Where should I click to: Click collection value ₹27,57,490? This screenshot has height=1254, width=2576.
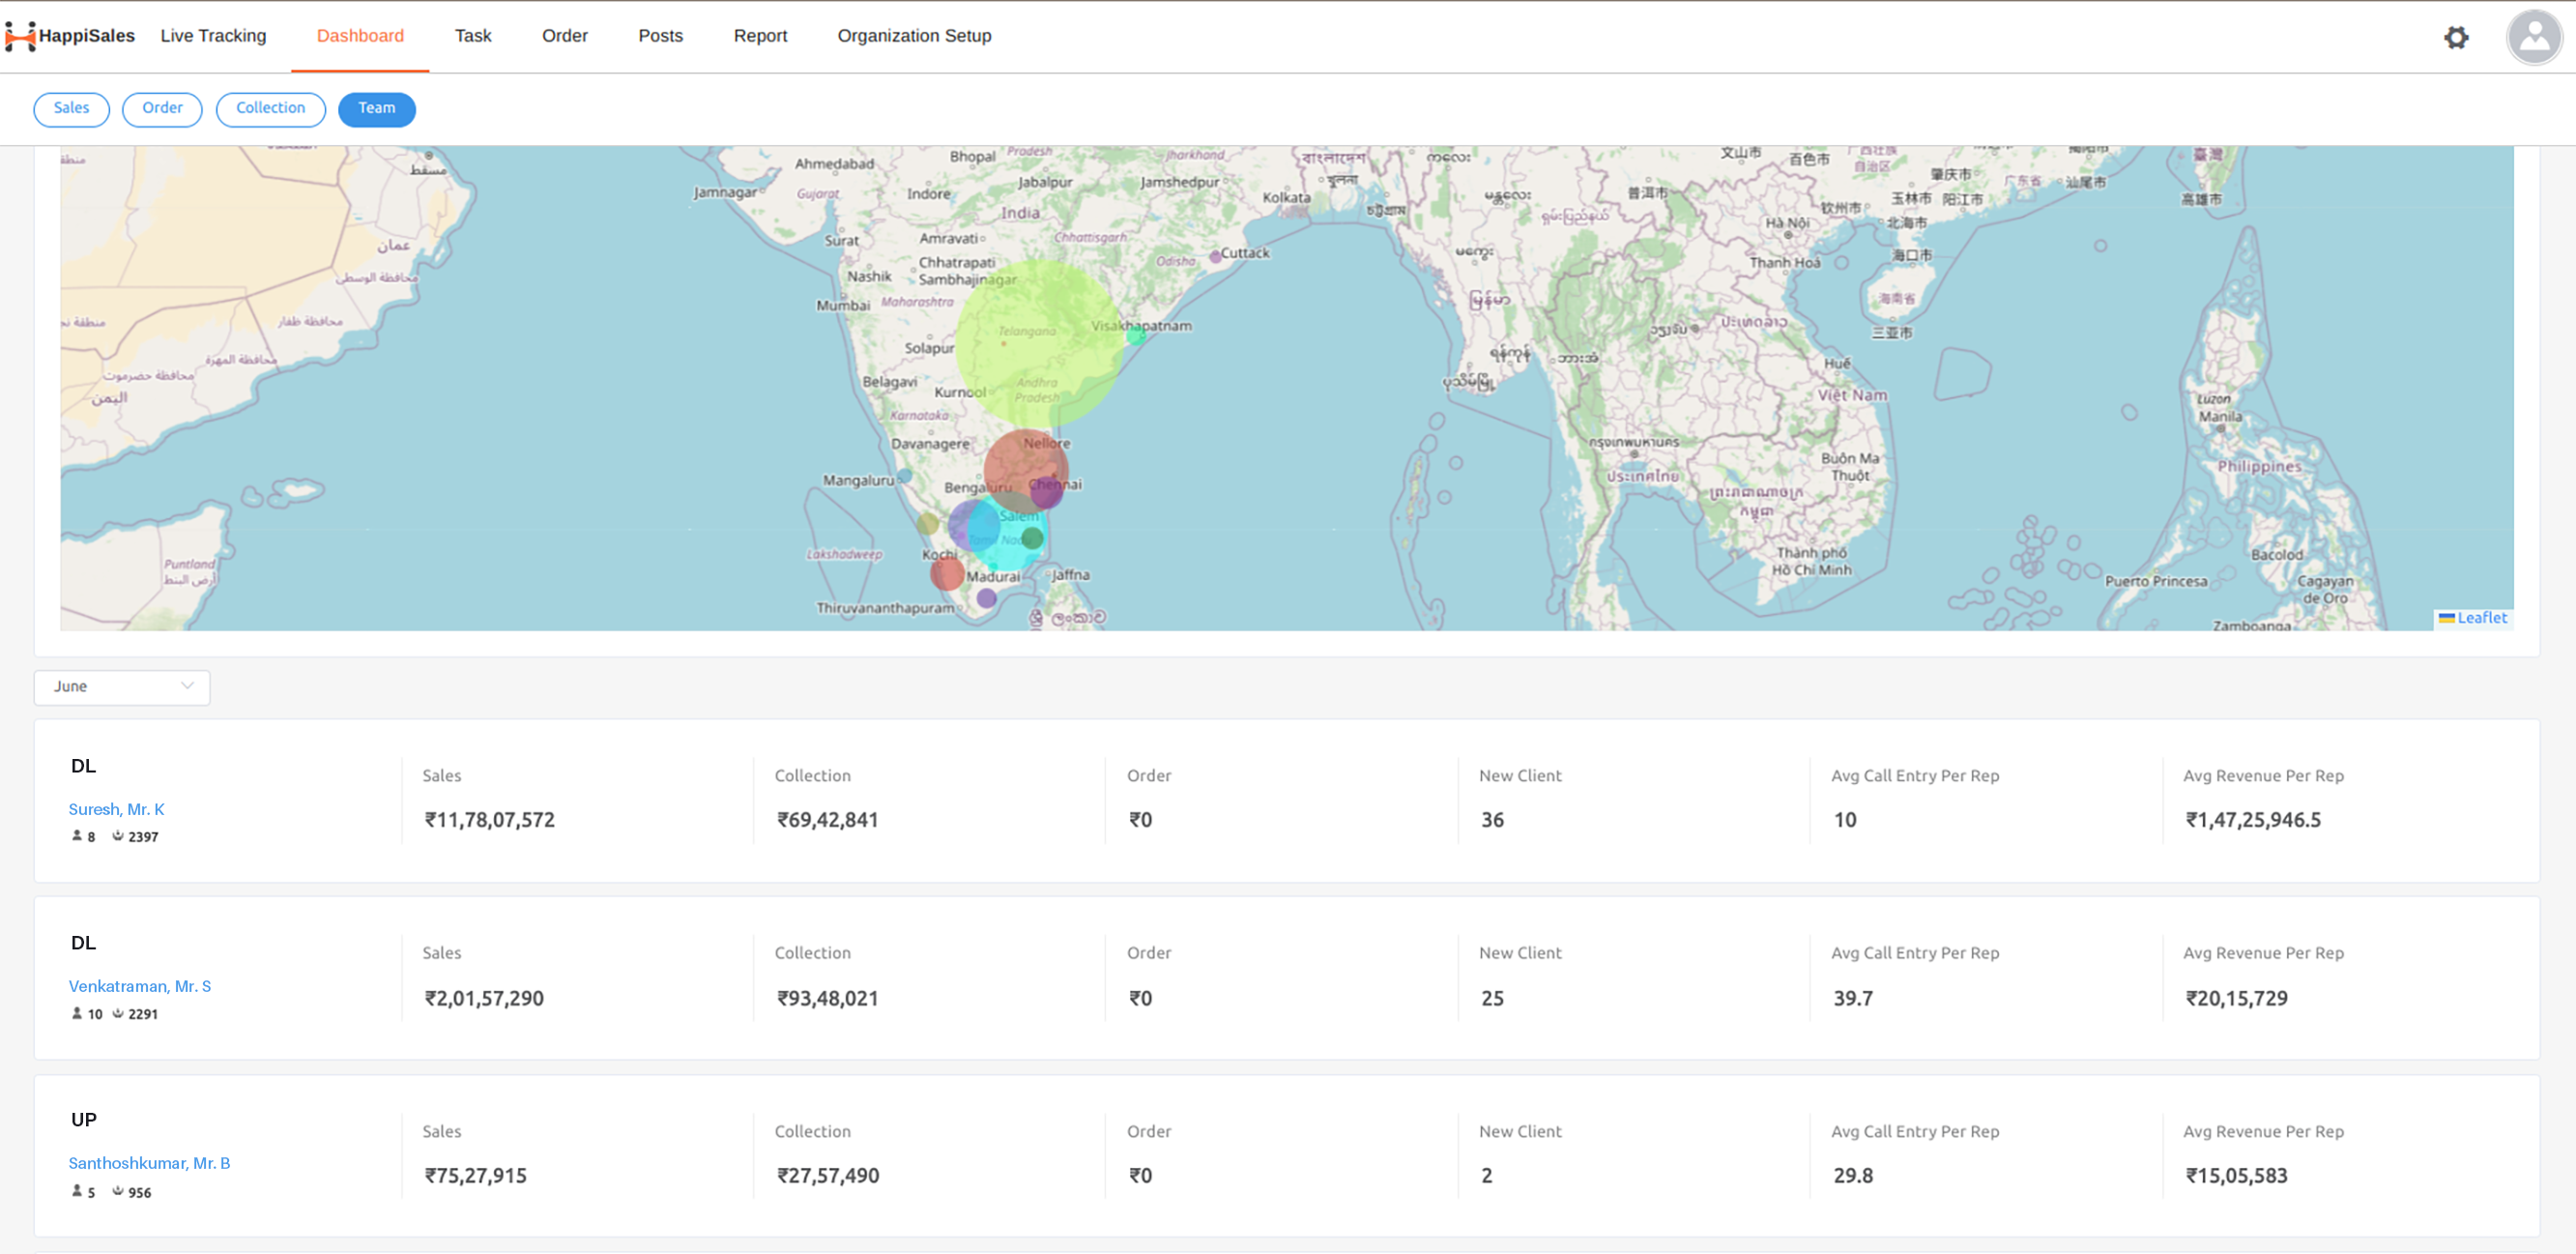point(828,1176)
